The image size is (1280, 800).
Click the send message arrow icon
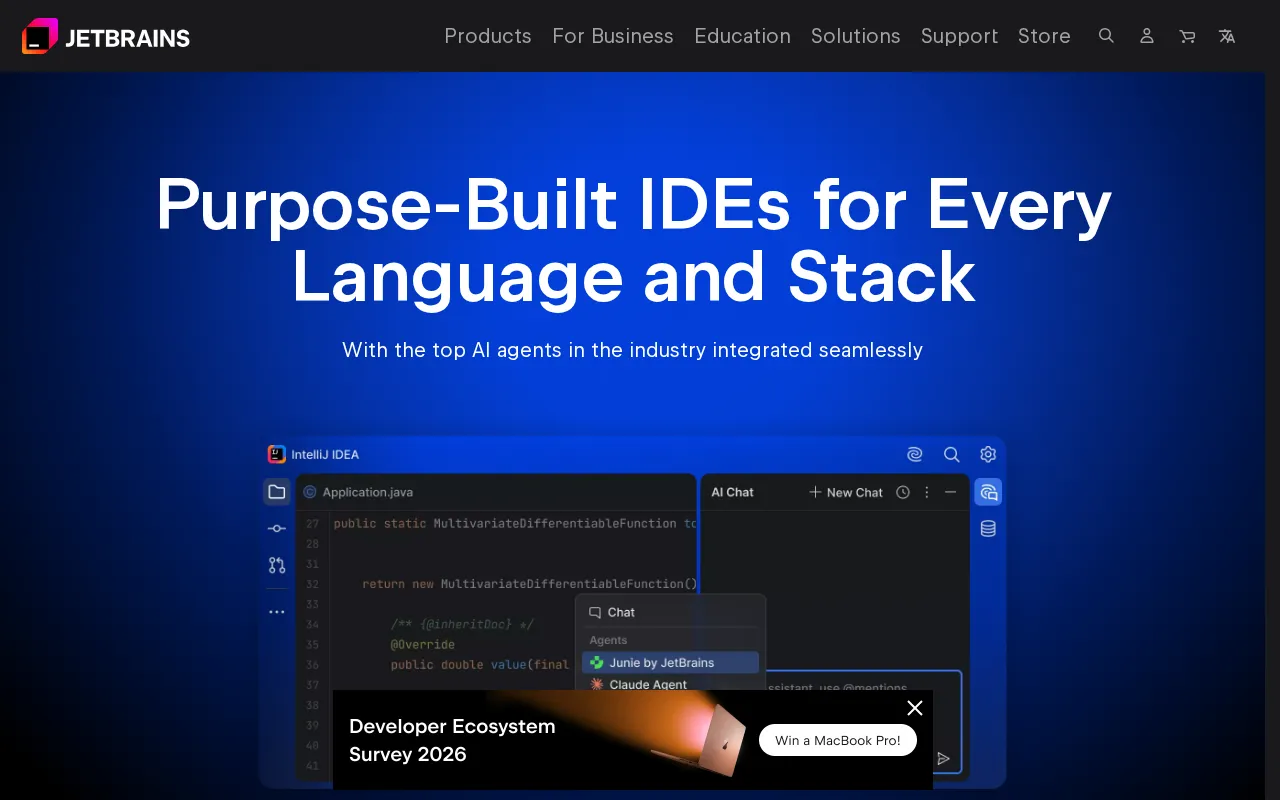pyautogui.click(x=944, y=758)
